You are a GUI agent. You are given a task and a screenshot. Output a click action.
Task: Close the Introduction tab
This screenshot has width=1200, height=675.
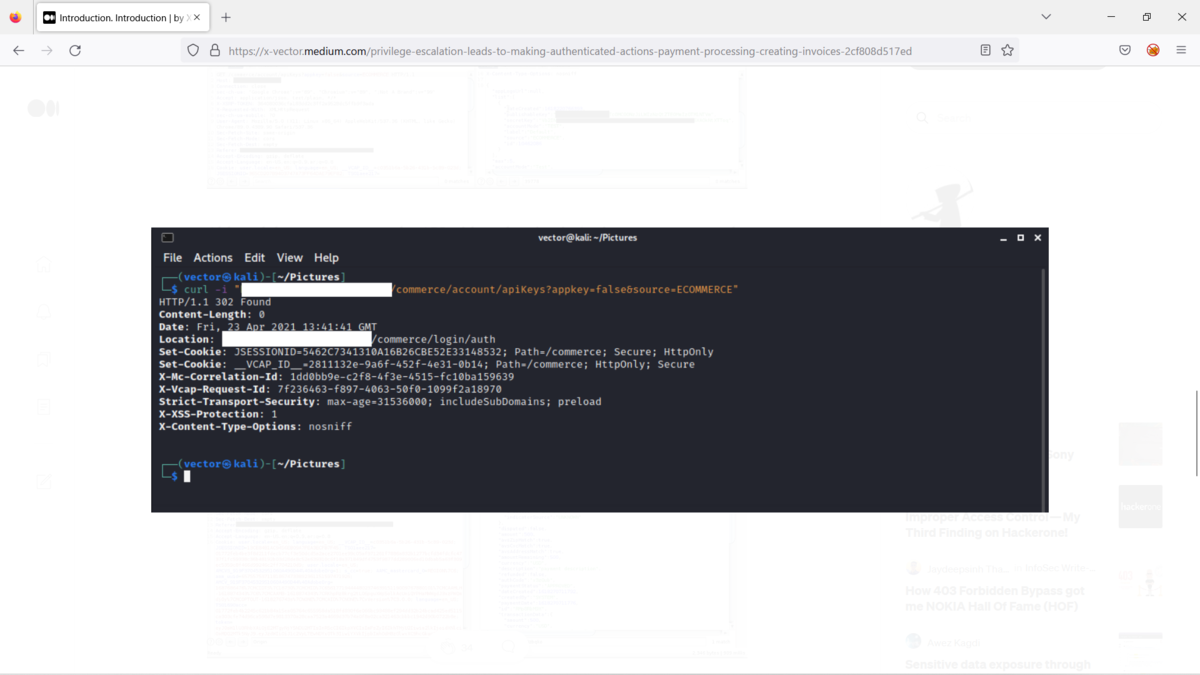pyautogui.click(x=196, y=17)
